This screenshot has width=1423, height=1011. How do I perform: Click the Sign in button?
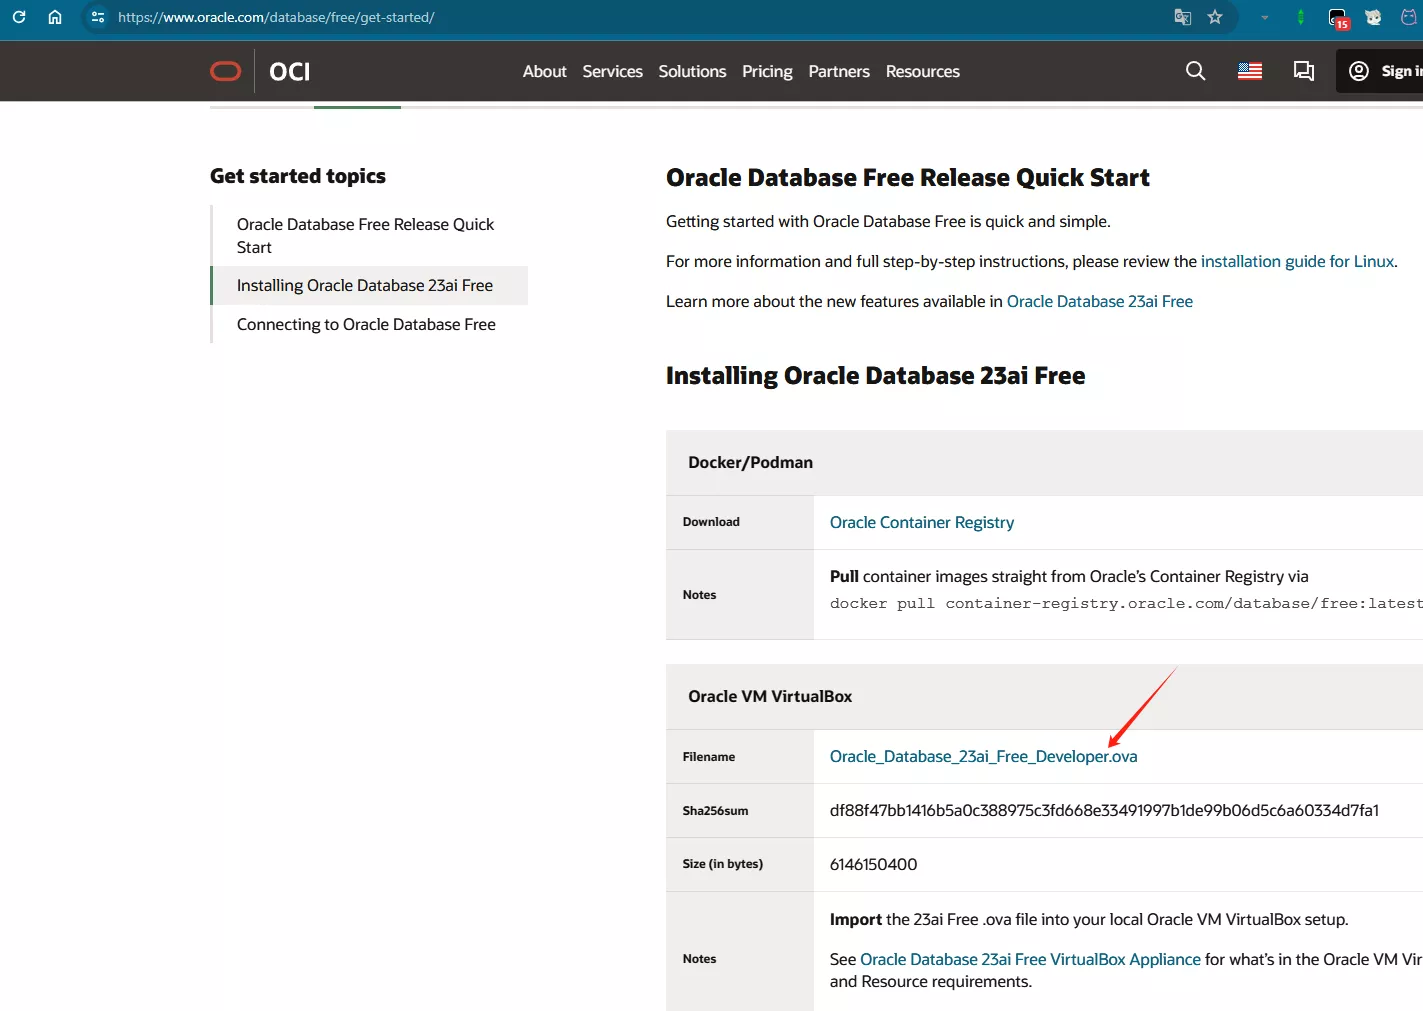[x=1384, y=71]
